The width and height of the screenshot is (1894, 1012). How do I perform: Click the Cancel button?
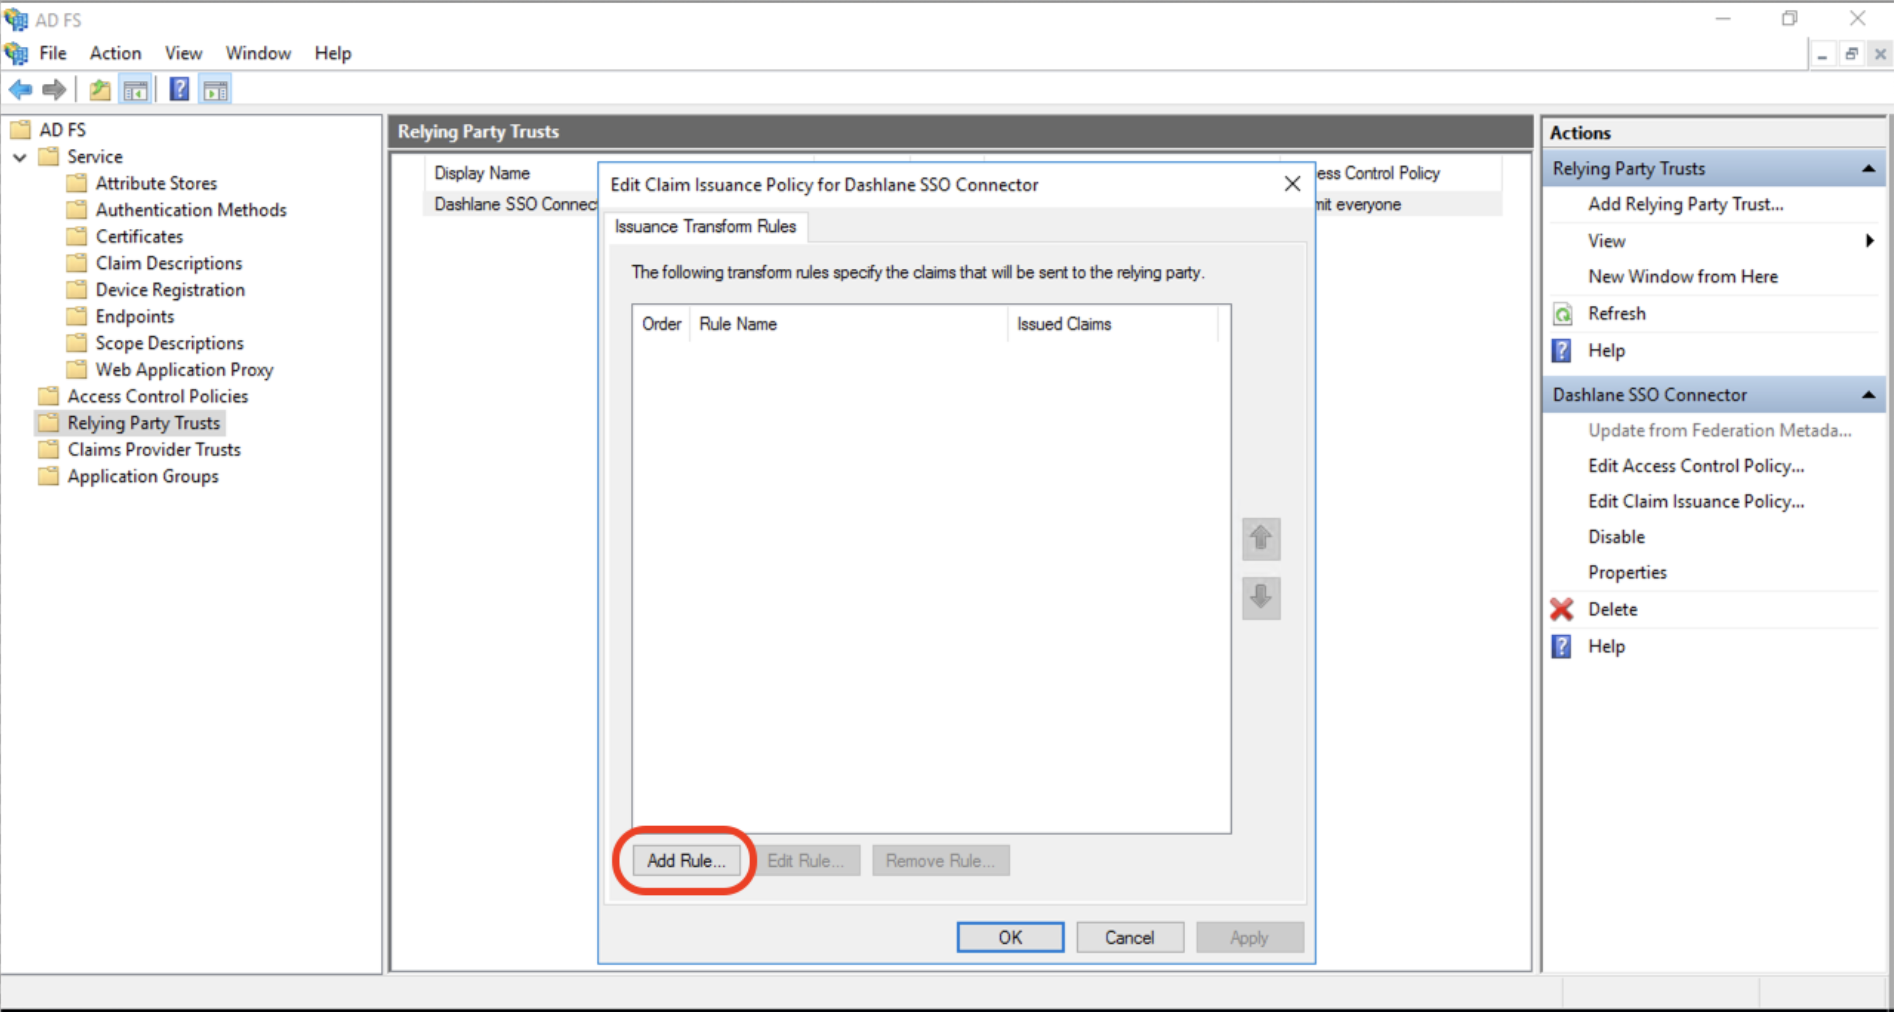point(1130,938)
